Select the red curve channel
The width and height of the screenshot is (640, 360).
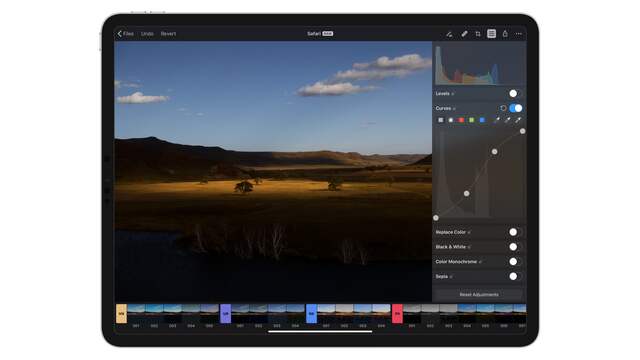coord(461,120)
